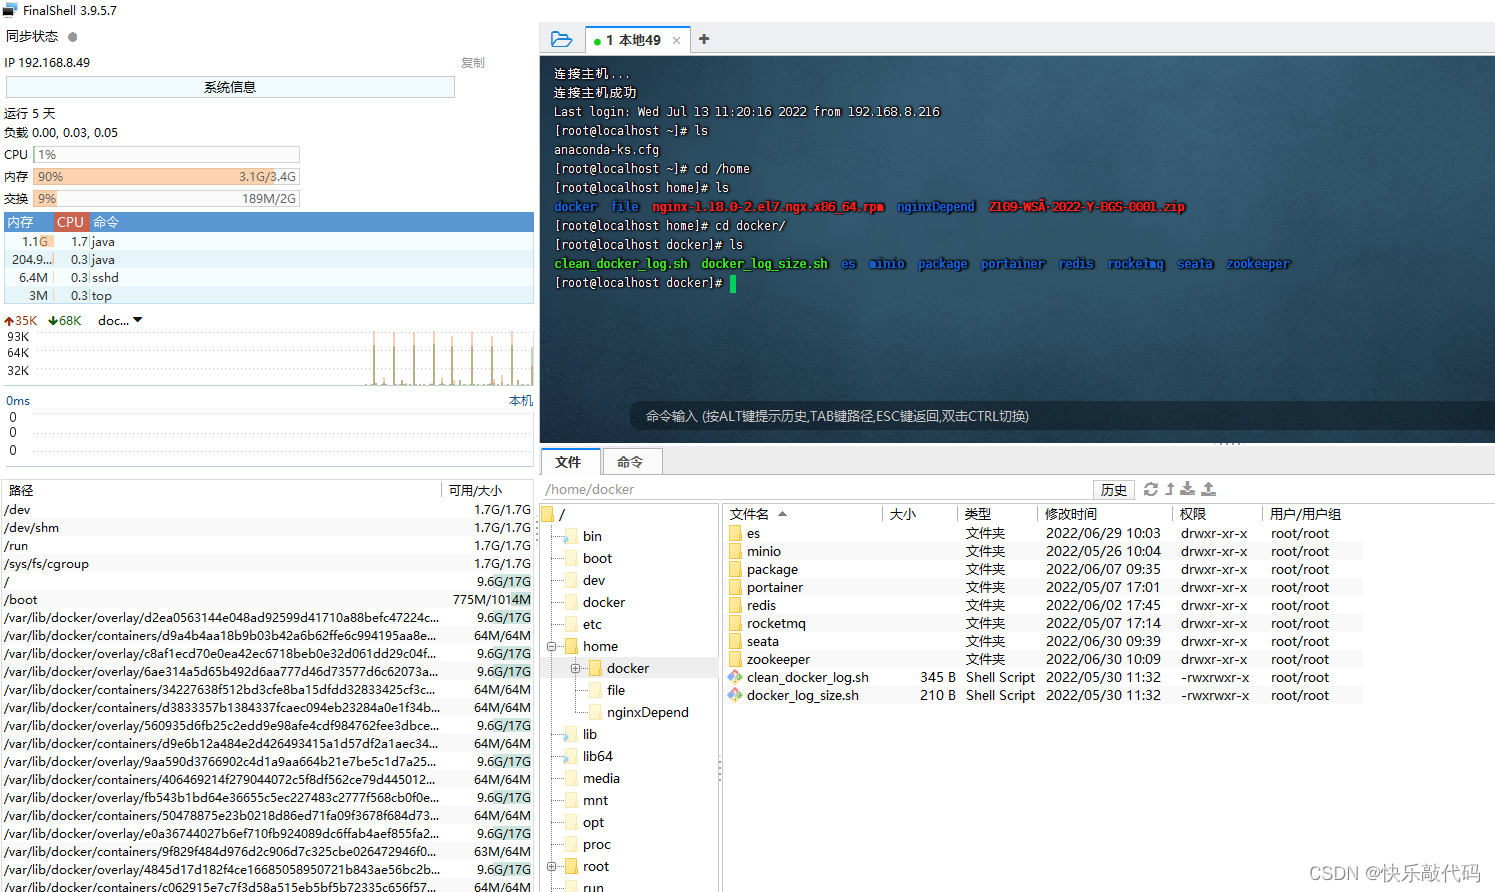1495x892 pixels.
Task: Select the sshd process row
Action: (269, 277)
